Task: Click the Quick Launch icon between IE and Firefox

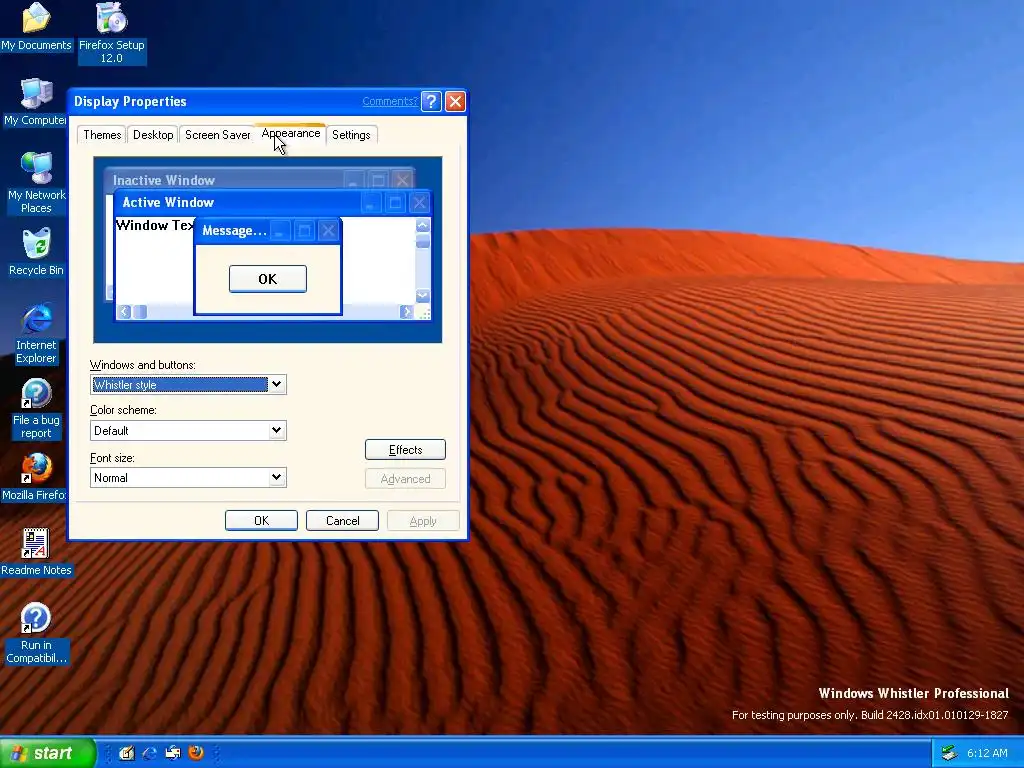Action: (x=172, y=753)
